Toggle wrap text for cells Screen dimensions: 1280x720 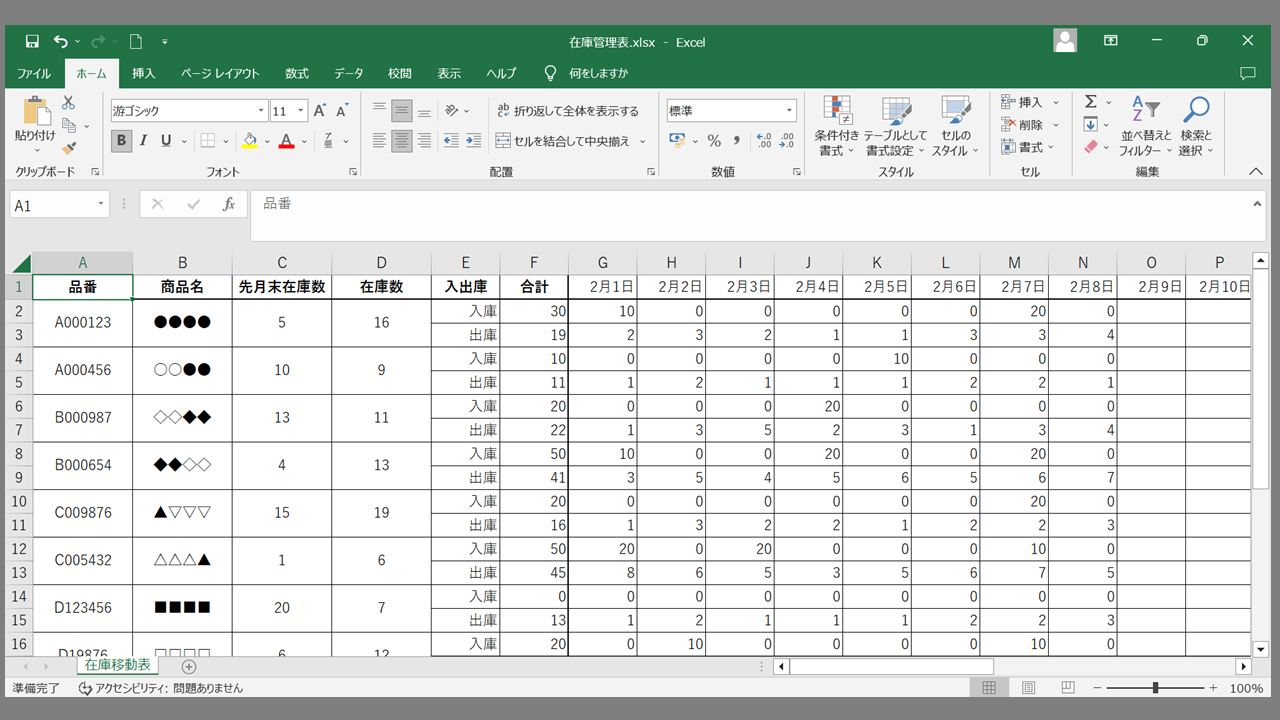point(567,111)
